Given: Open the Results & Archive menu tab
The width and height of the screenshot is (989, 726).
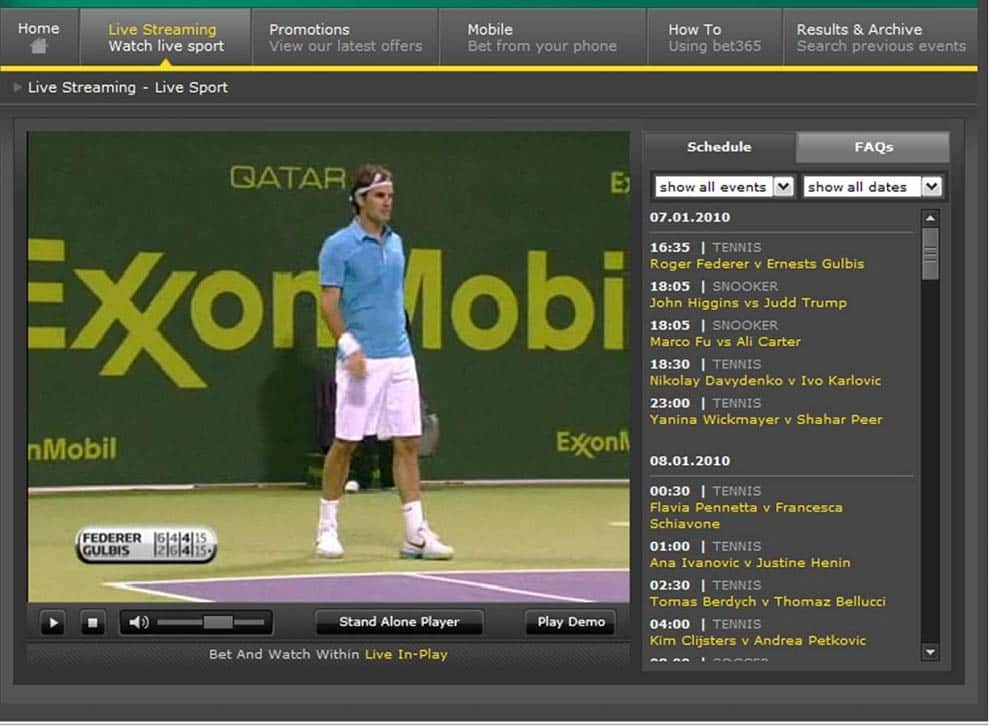Looking at the screenshot, I should (881, 38).
